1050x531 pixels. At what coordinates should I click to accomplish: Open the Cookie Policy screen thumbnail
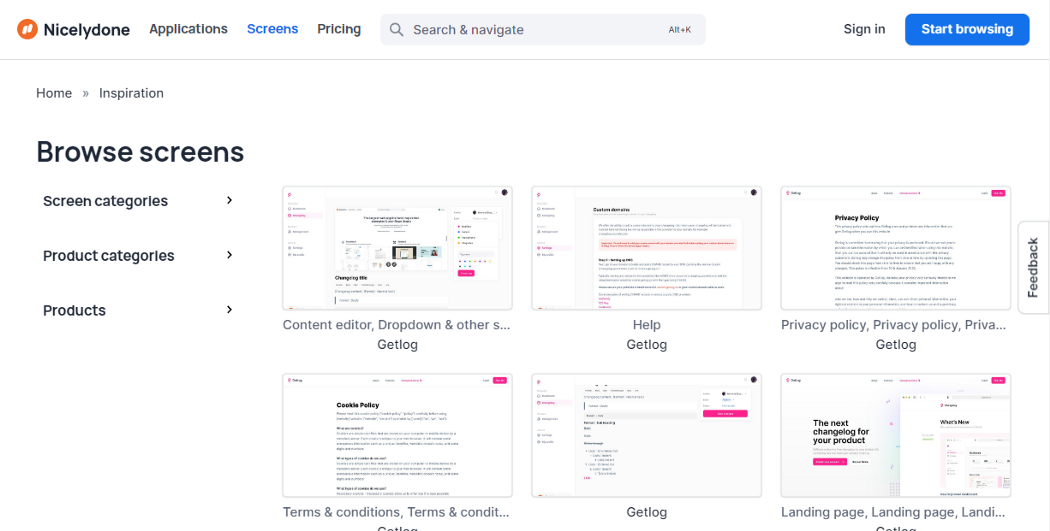tap(398, 435)
